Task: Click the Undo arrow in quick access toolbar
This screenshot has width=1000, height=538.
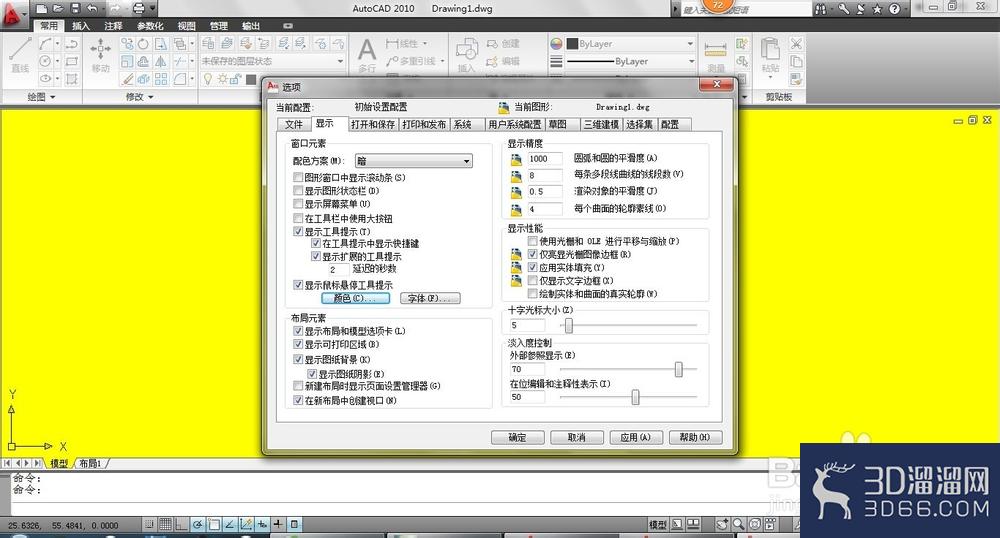Action: 92,9
